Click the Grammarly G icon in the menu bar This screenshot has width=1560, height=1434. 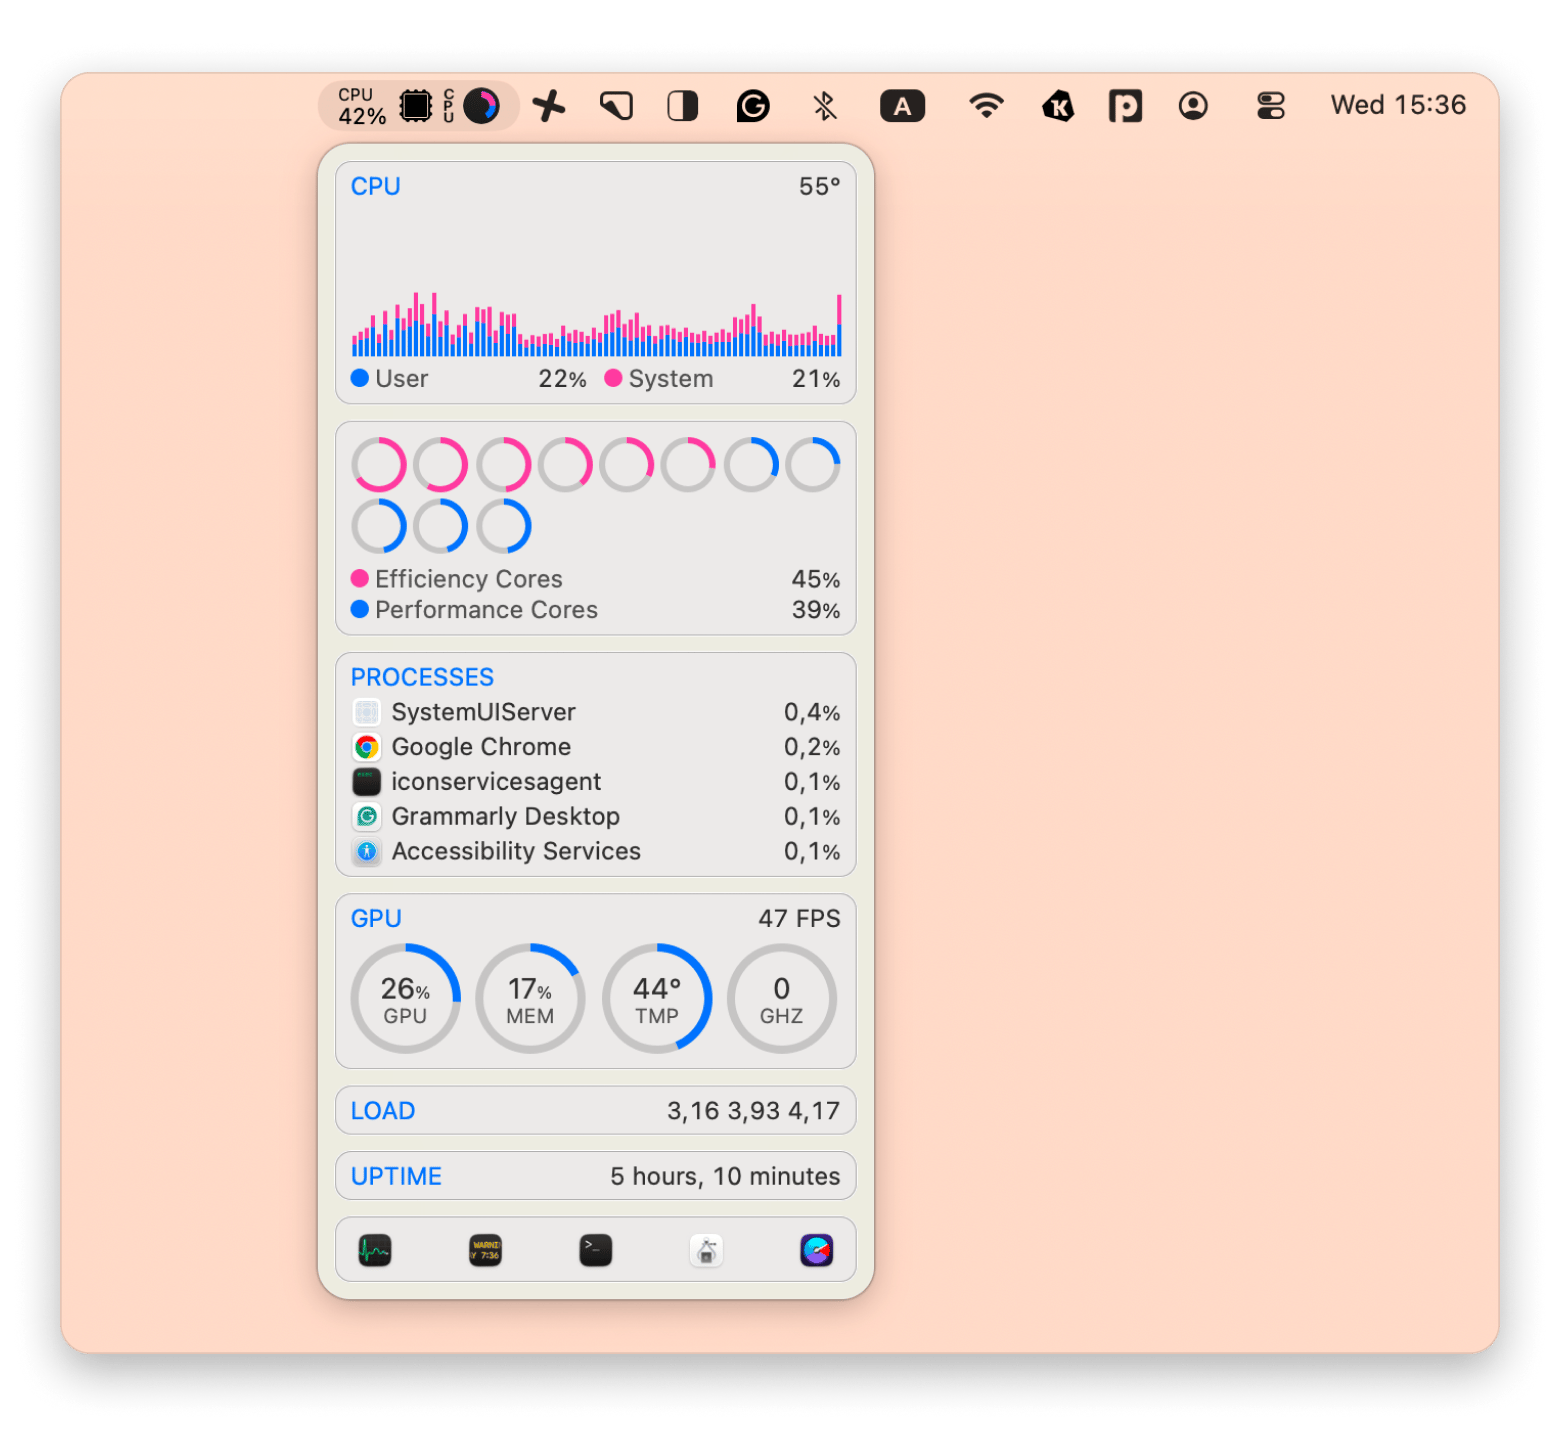pyautogui.click(x=753, y=105)
